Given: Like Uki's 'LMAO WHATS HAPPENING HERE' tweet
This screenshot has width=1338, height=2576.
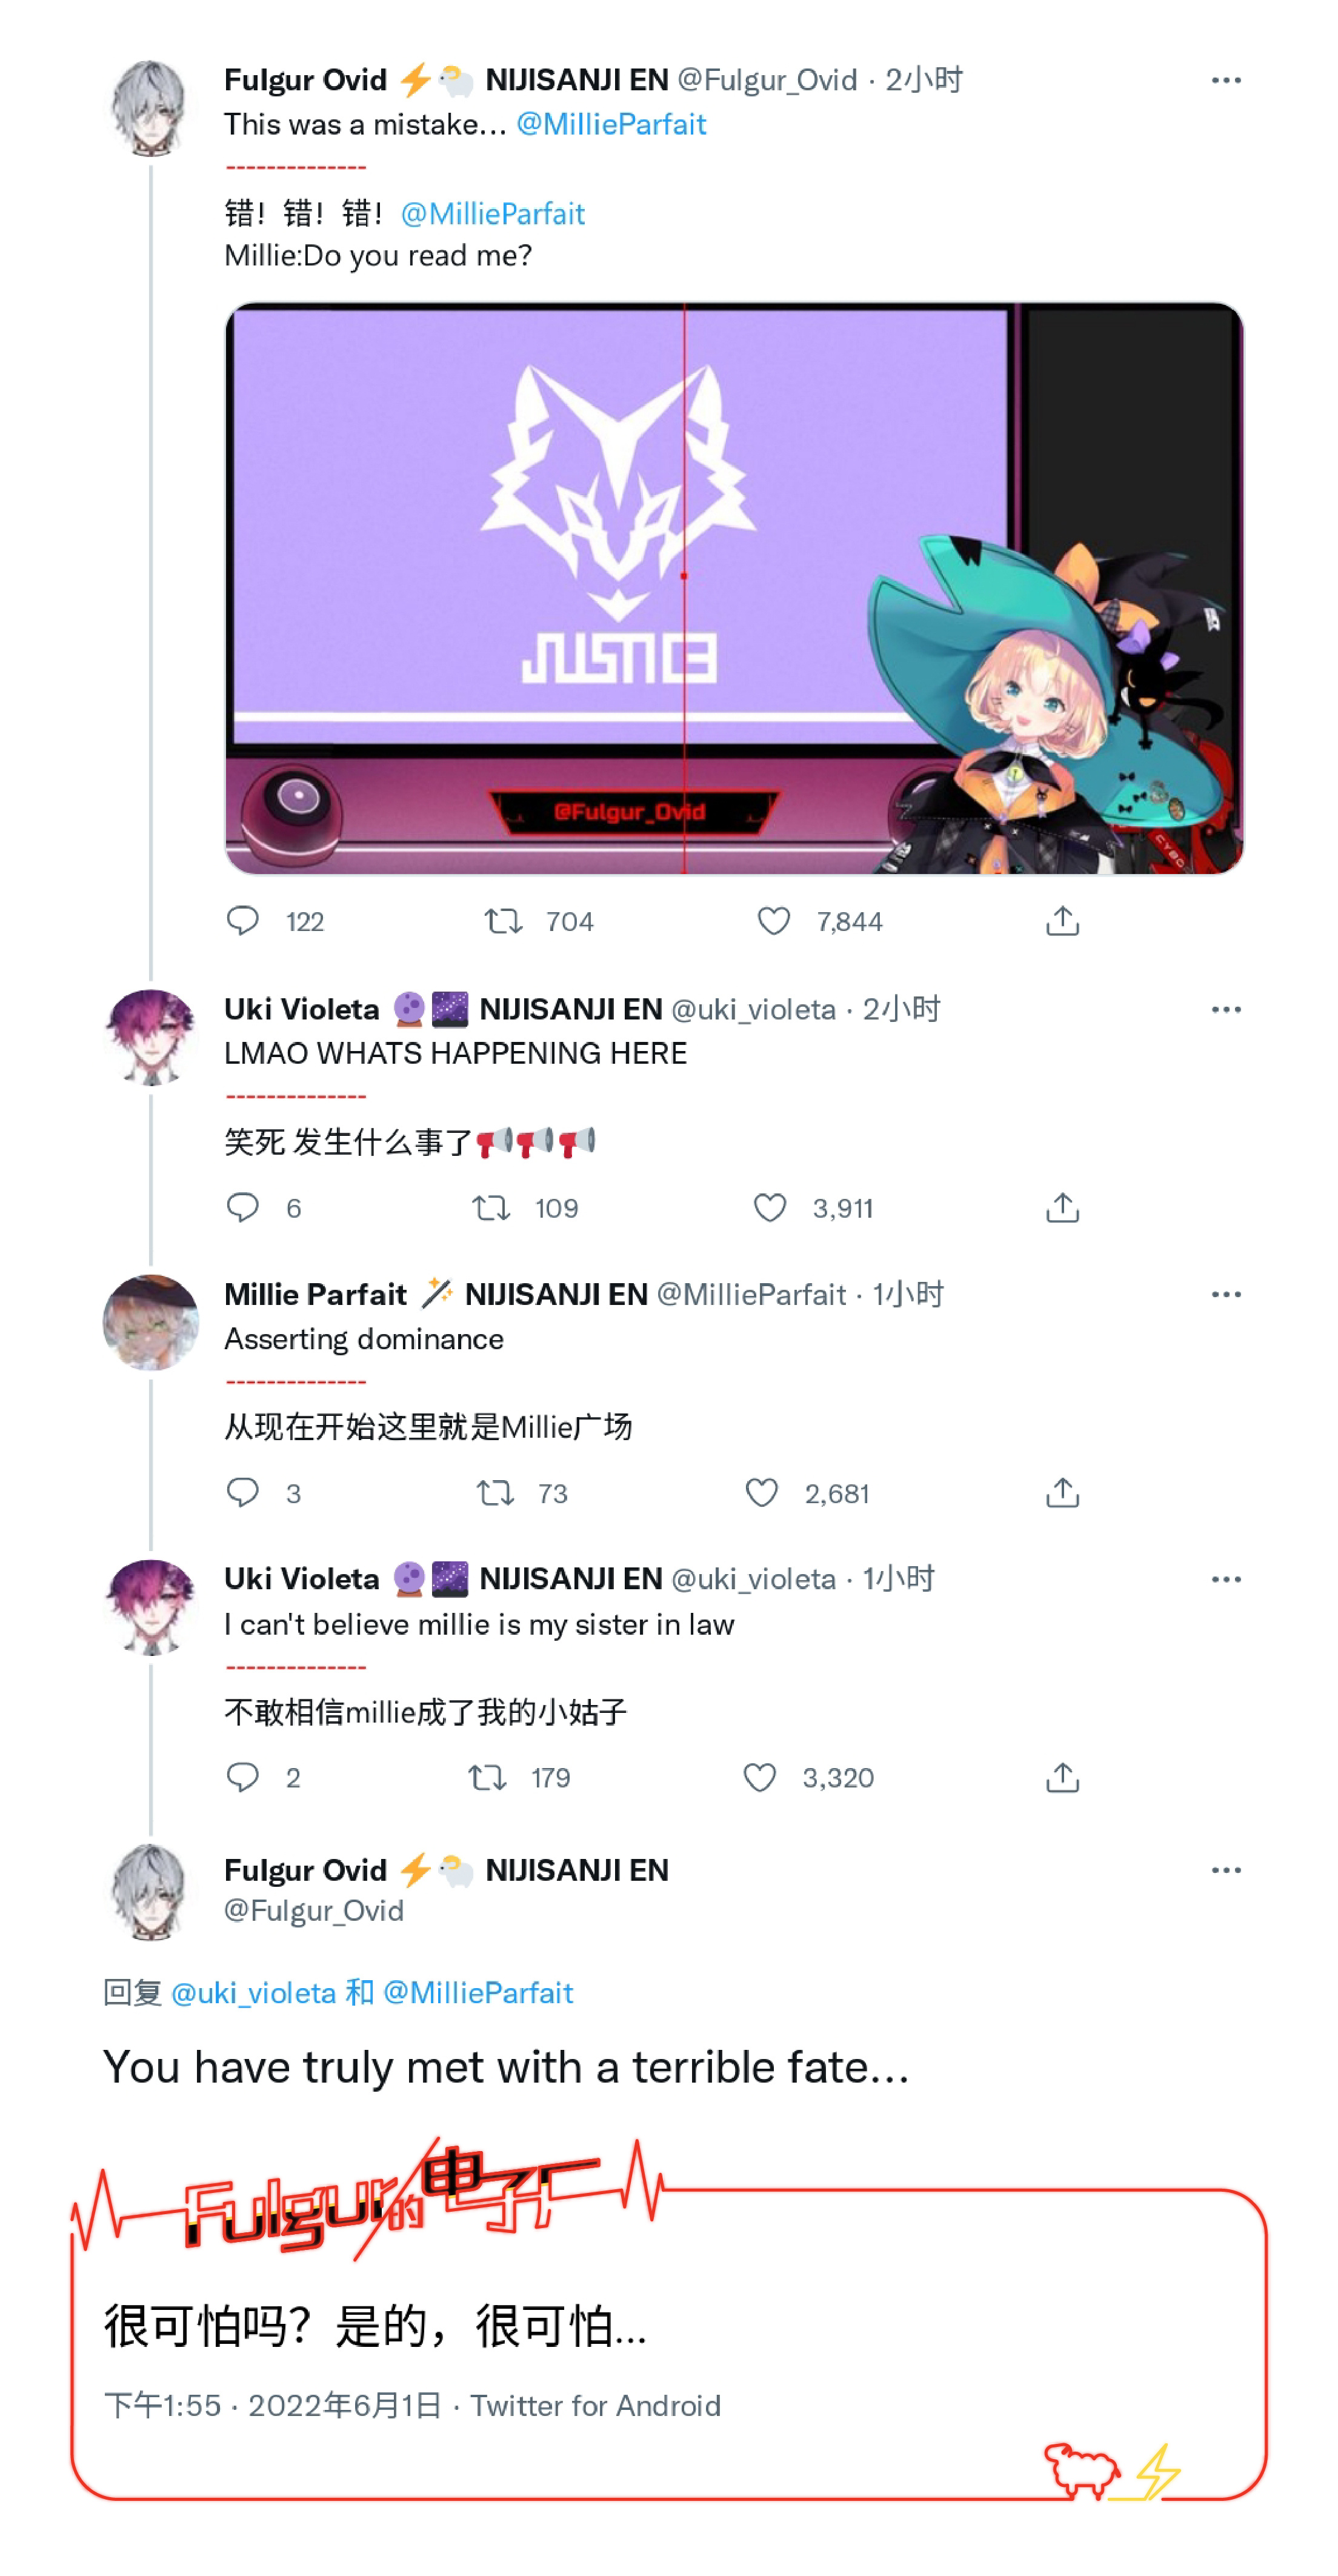Looking at the screenshot, I should [769, 1207].
